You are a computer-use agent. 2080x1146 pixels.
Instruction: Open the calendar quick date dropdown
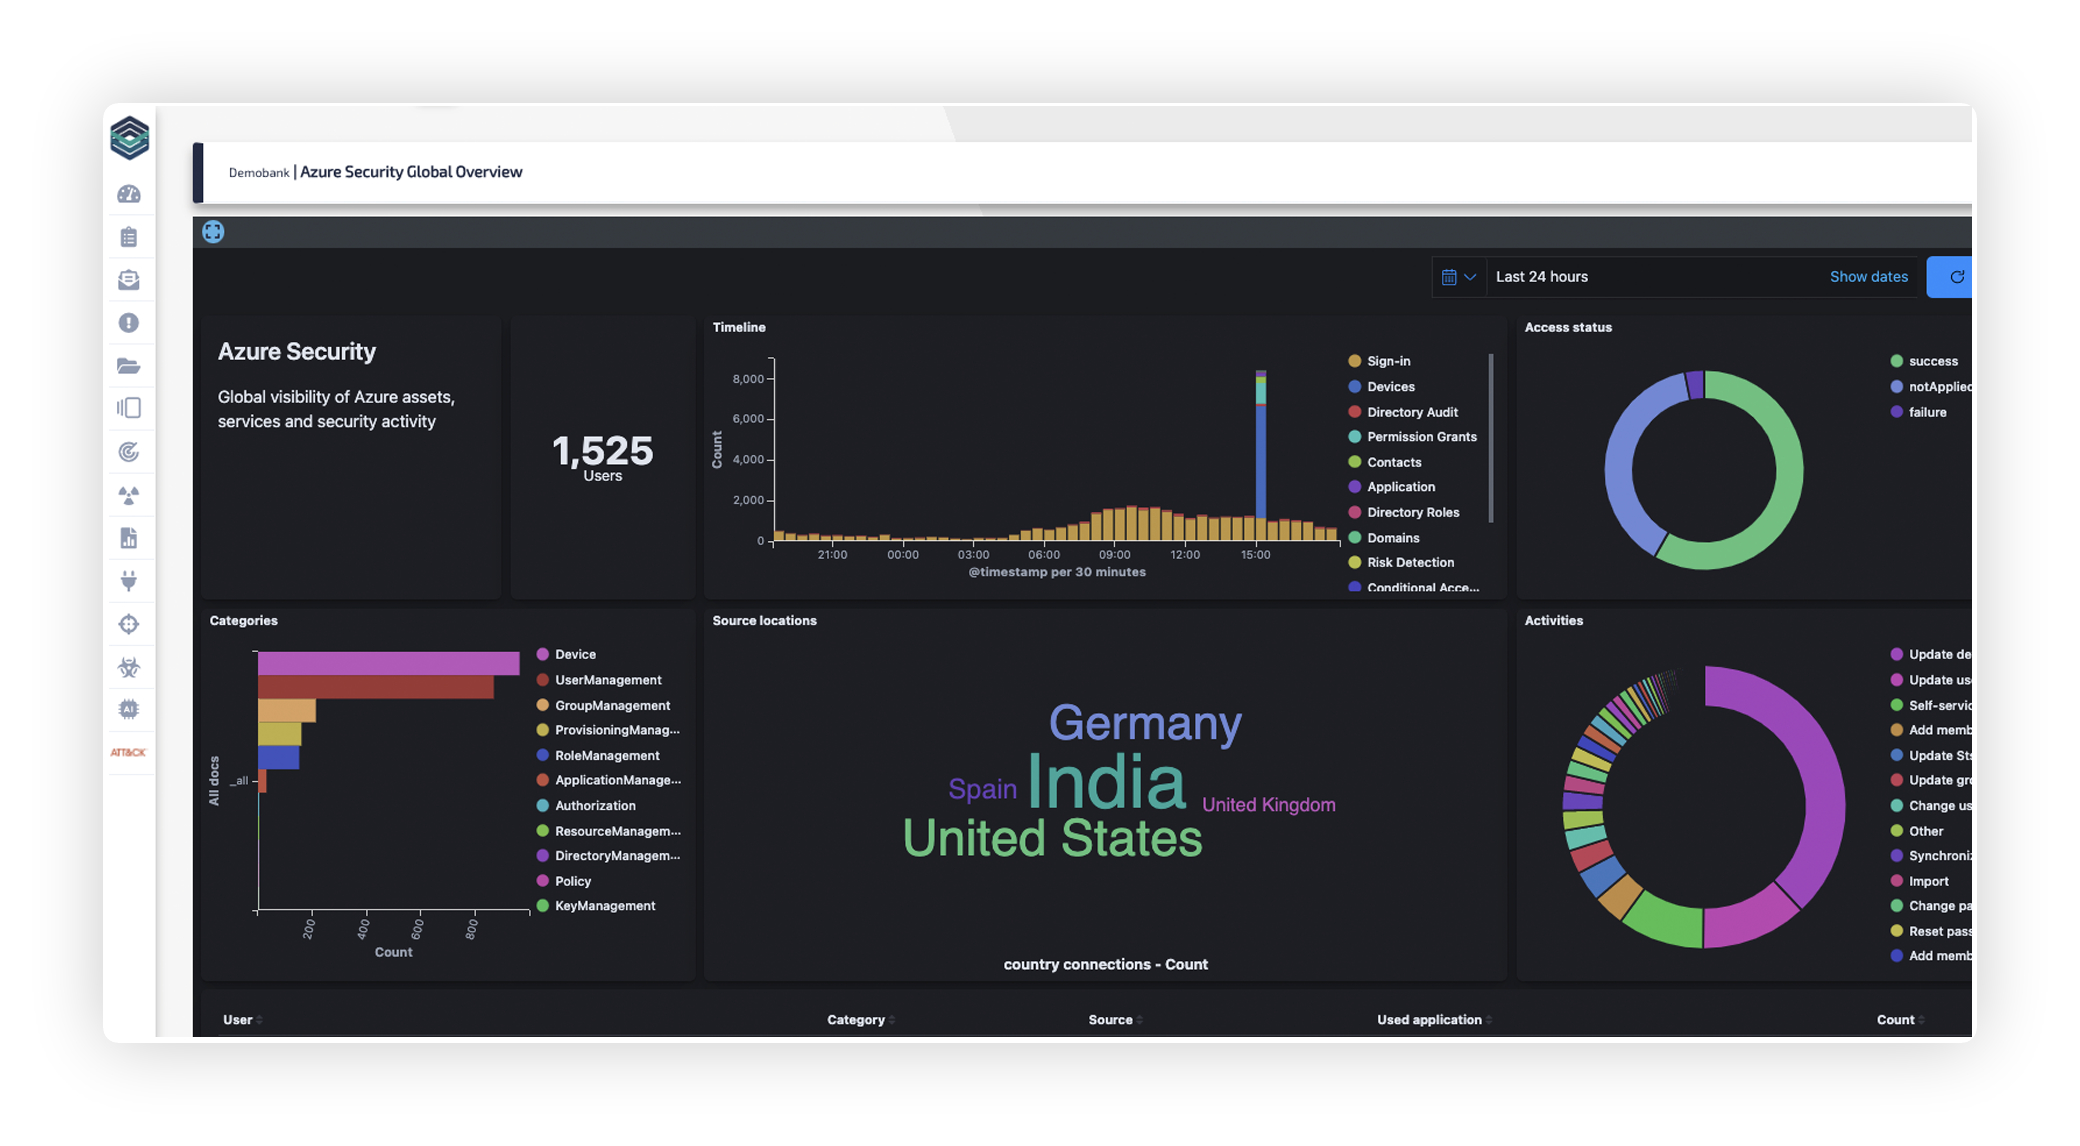point(1458,277)
